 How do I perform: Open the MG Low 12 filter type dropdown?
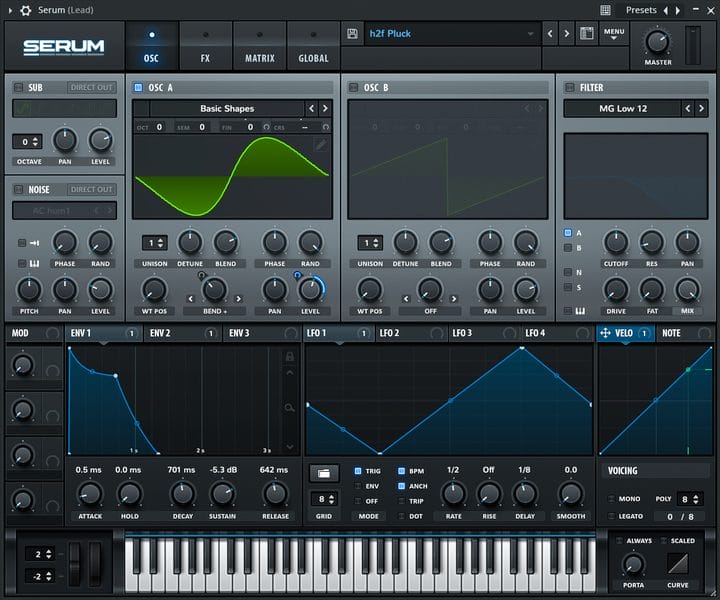click(621, 108)
